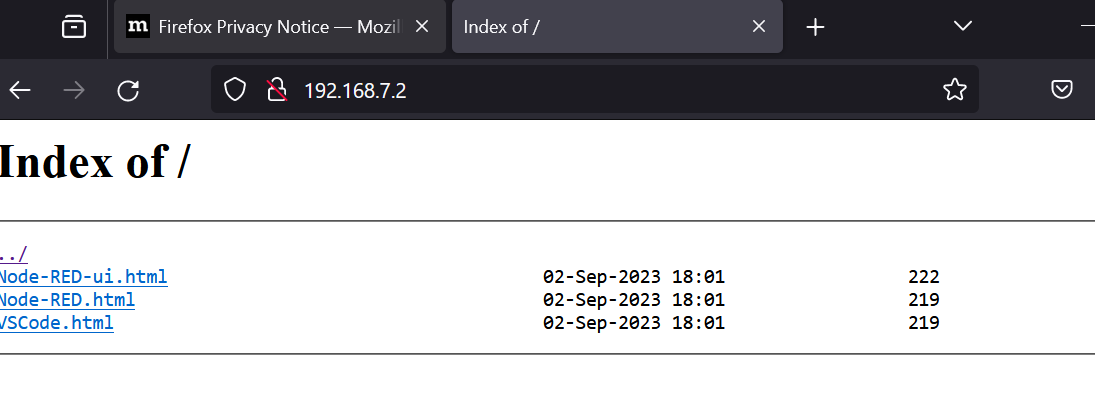Open the VSCode.html link
This screenshot has width=1095, height=420.
(57, 323)
